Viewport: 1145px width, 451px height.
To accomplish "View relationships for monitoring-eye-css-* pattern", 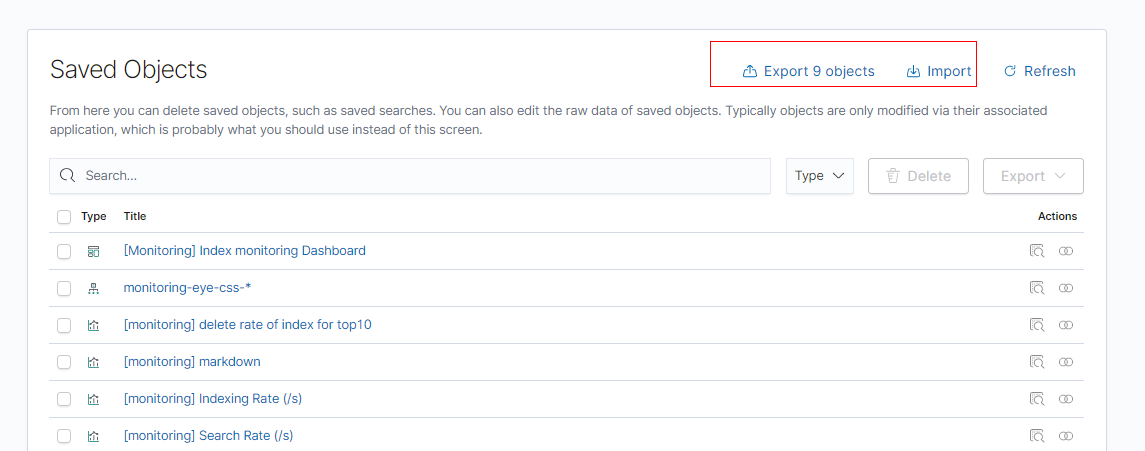I will pyautogui.click(x=1066, y=288).
